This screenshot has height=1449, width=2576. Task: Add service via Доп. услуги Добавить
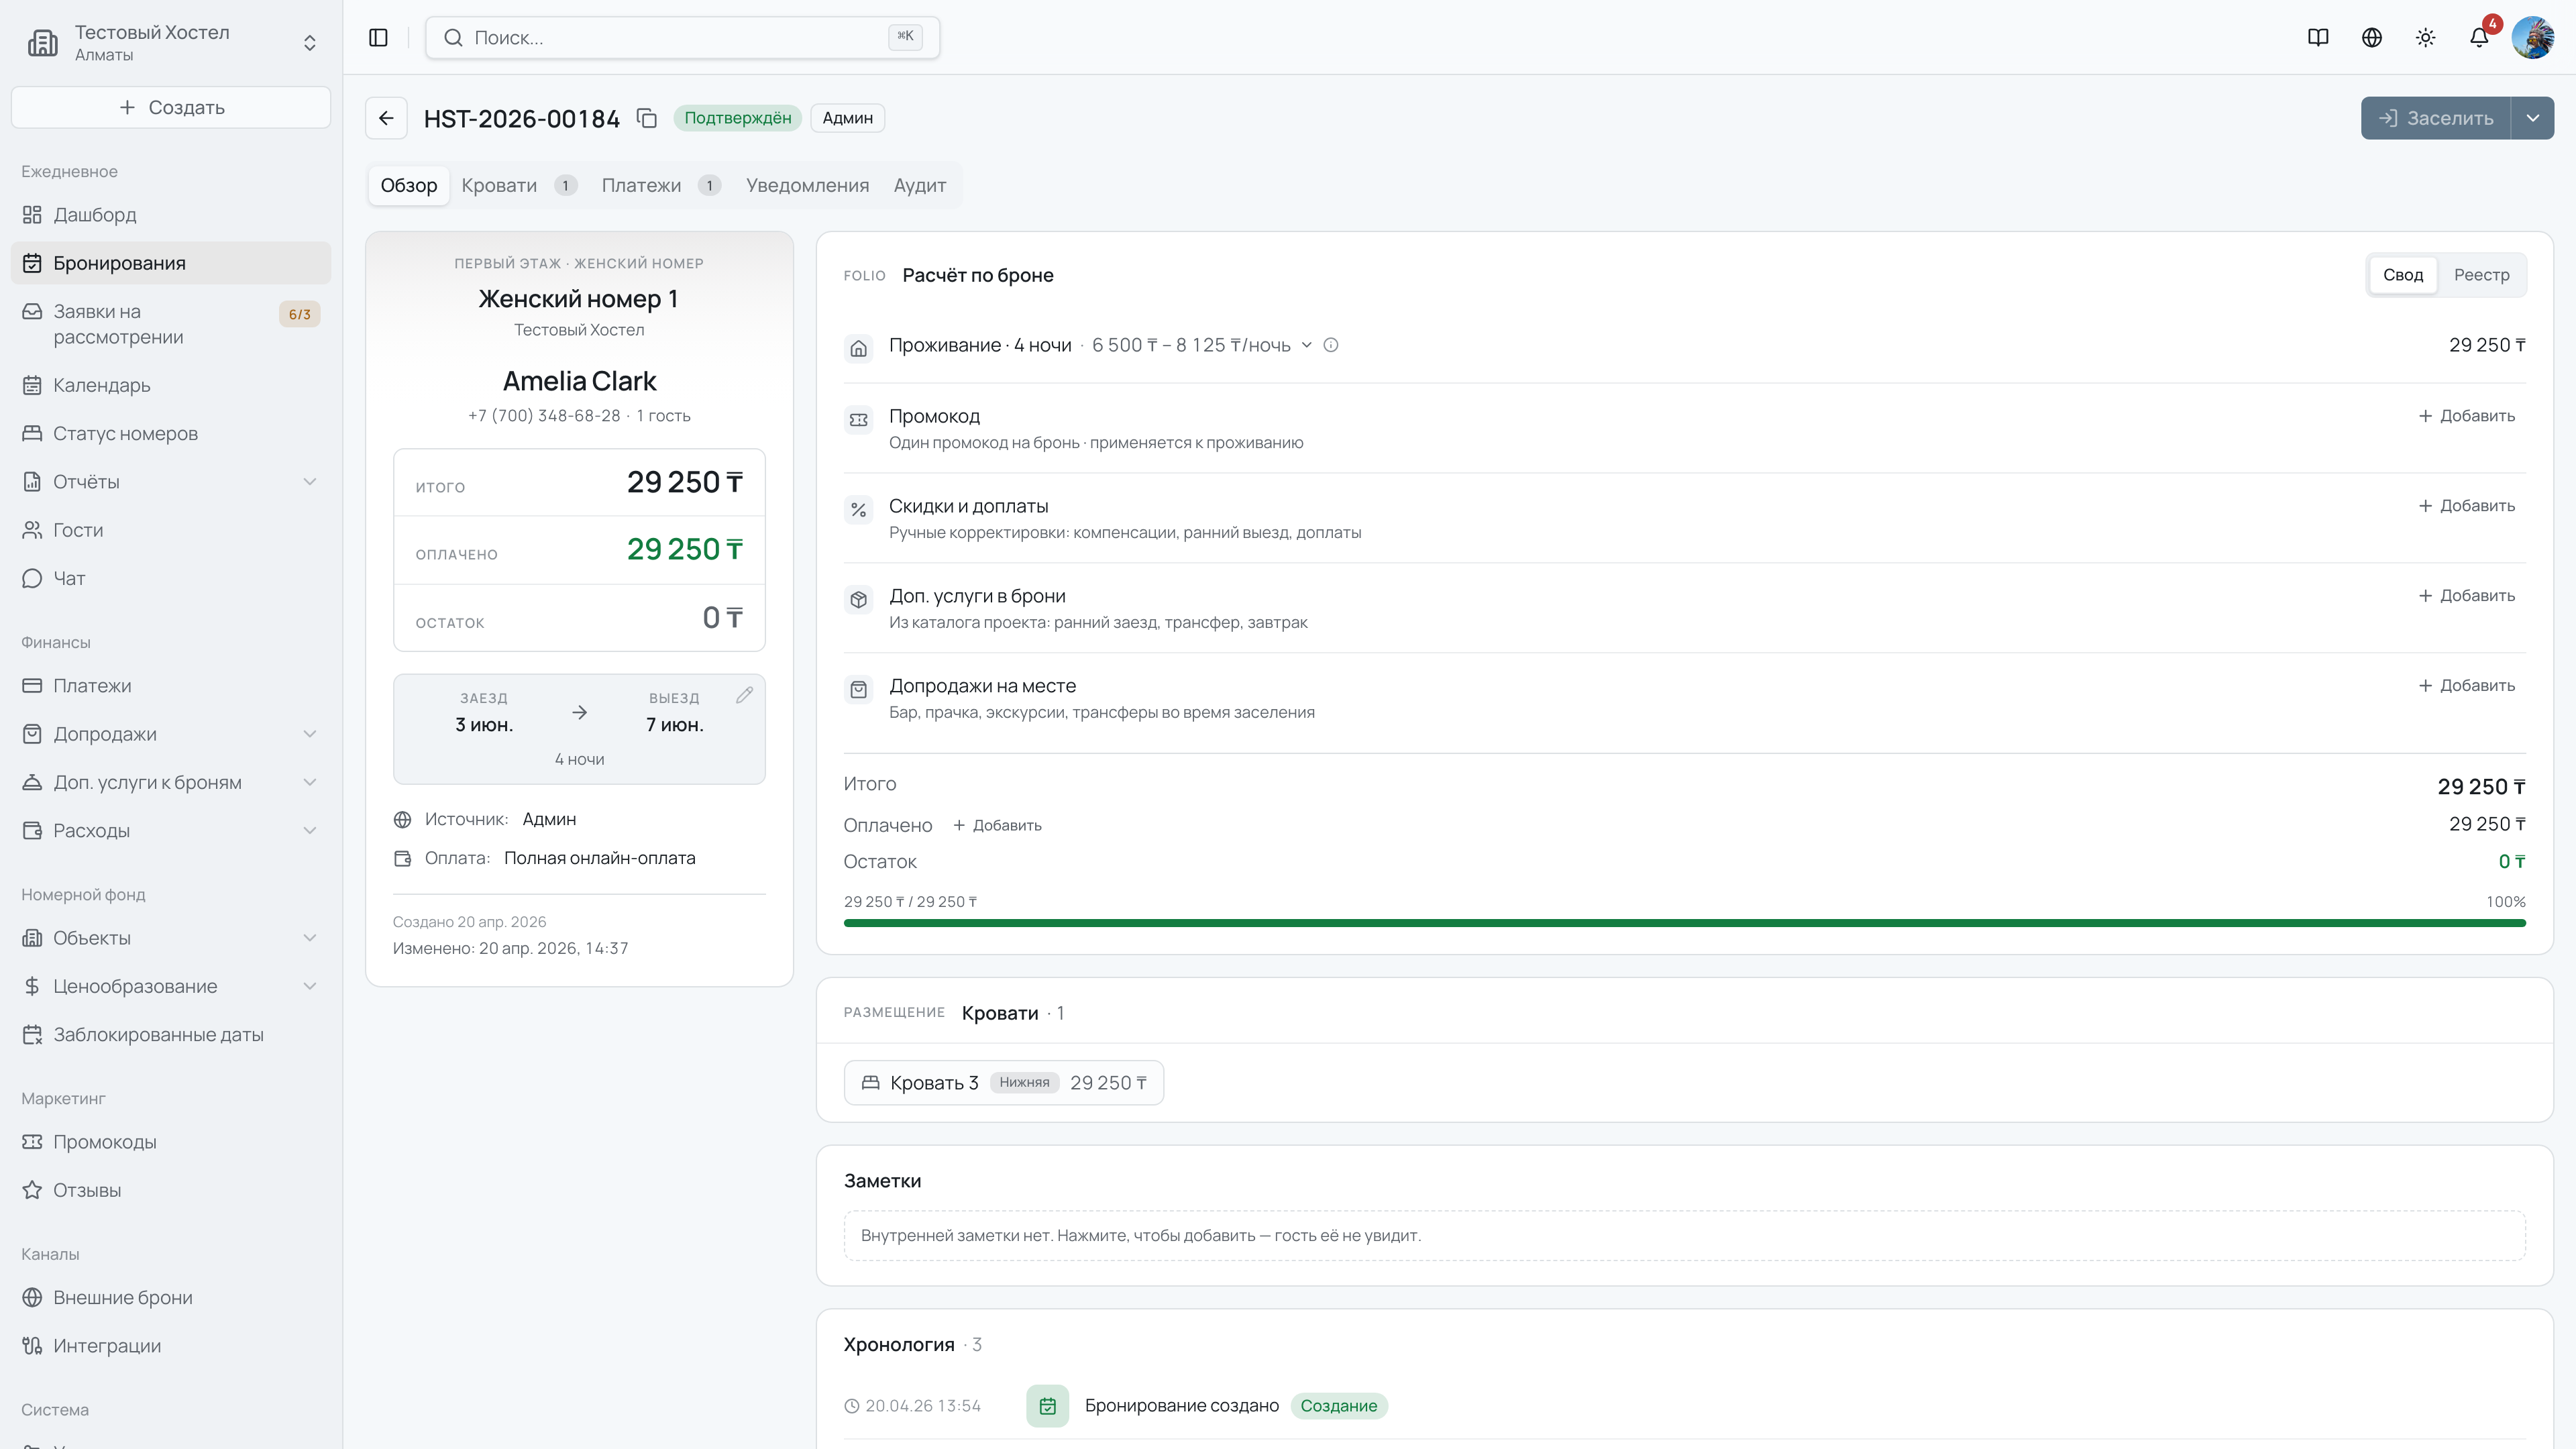coord(2466,596)
